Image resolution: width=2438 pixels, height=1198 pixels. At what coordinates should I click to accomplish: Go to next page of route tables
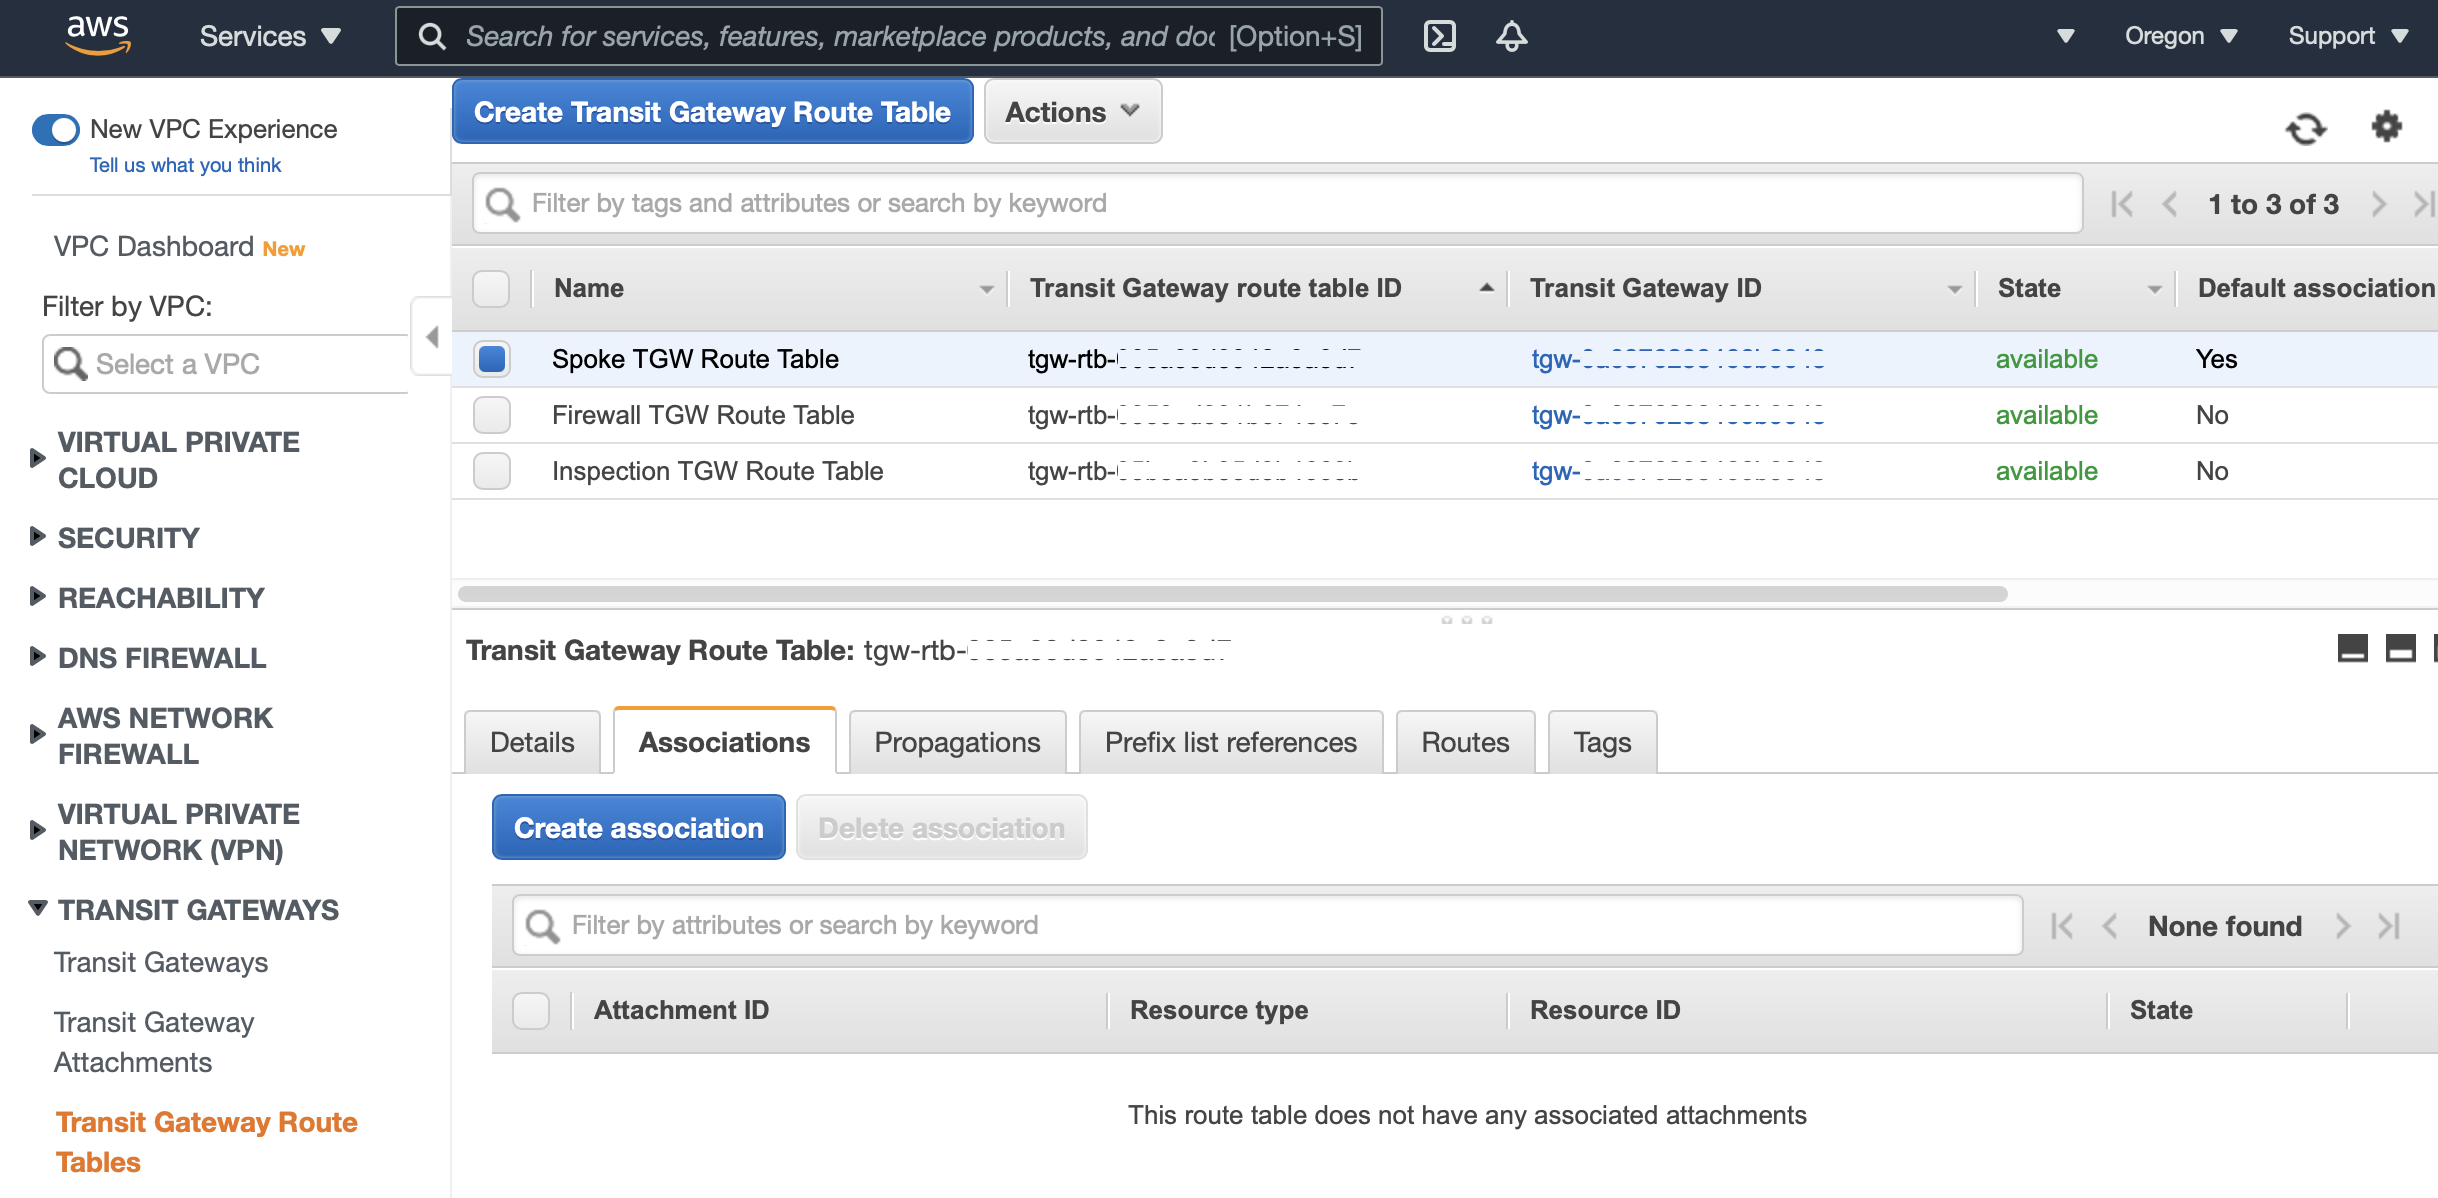pos(2379,204)
